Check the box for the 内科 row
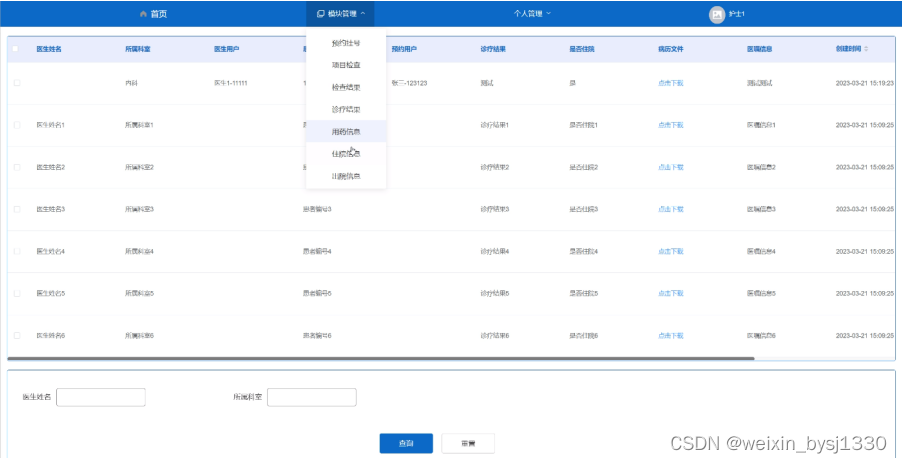This screenshot has width=902, height=463. click(x=17, y=83)
